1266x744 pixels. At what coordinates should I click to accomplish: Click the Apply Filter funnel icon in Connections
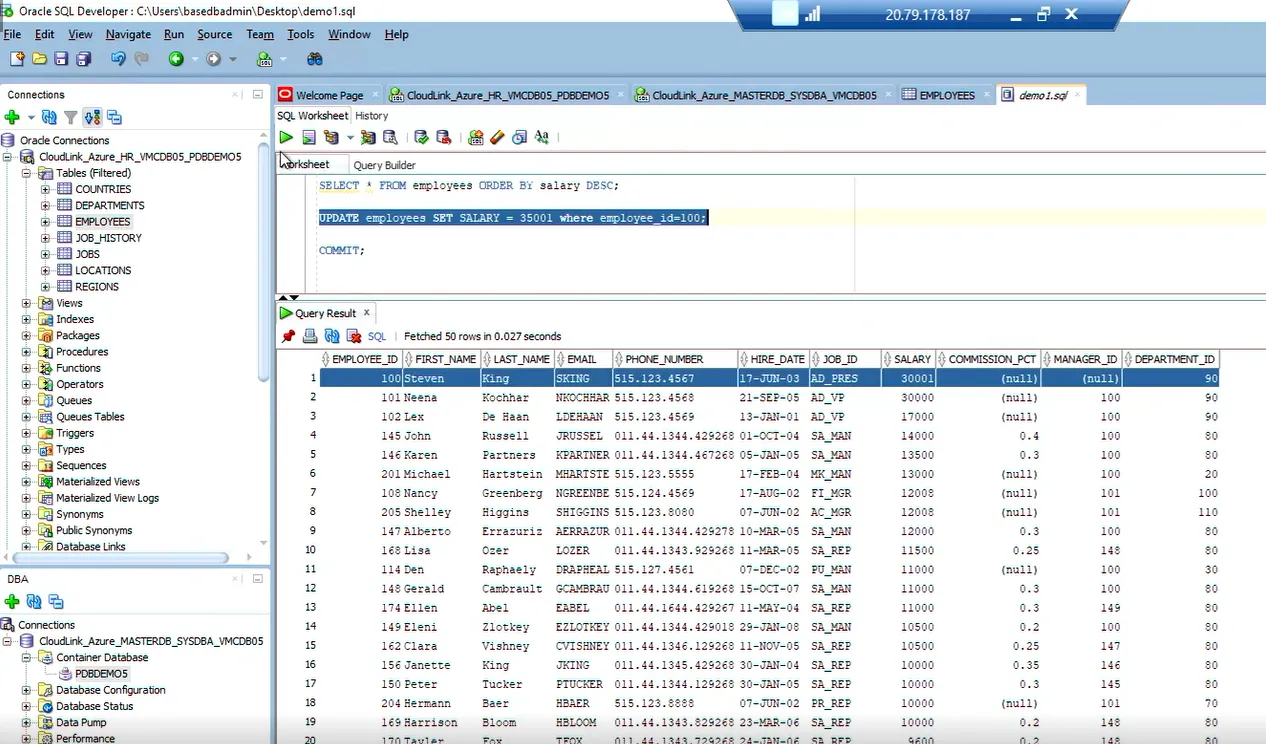[x=71, y=117]
